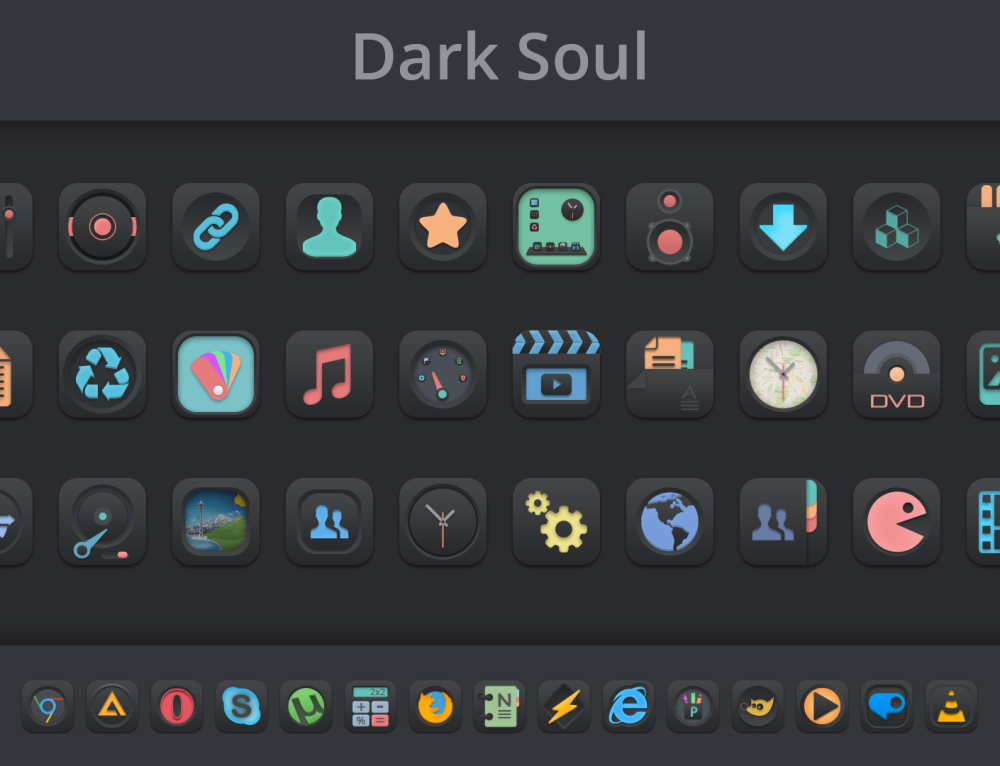The width and height of the screenshot is (1000, 766).
Task: Open the calculator icon
Action: pos(370,707)
